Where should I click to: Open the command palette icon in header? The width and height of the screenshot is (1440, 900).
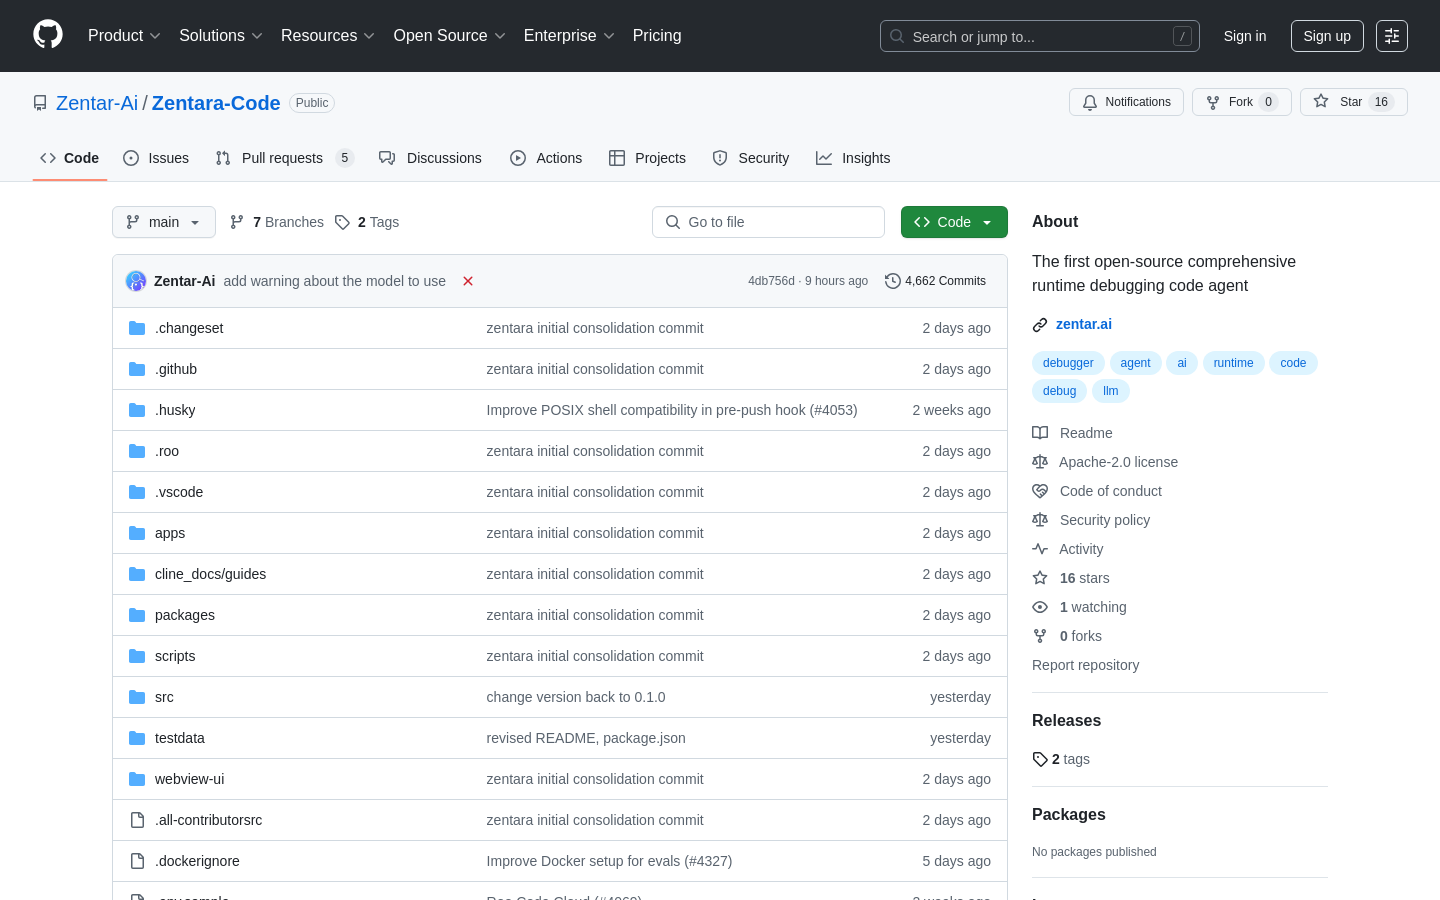(1391, 36)
